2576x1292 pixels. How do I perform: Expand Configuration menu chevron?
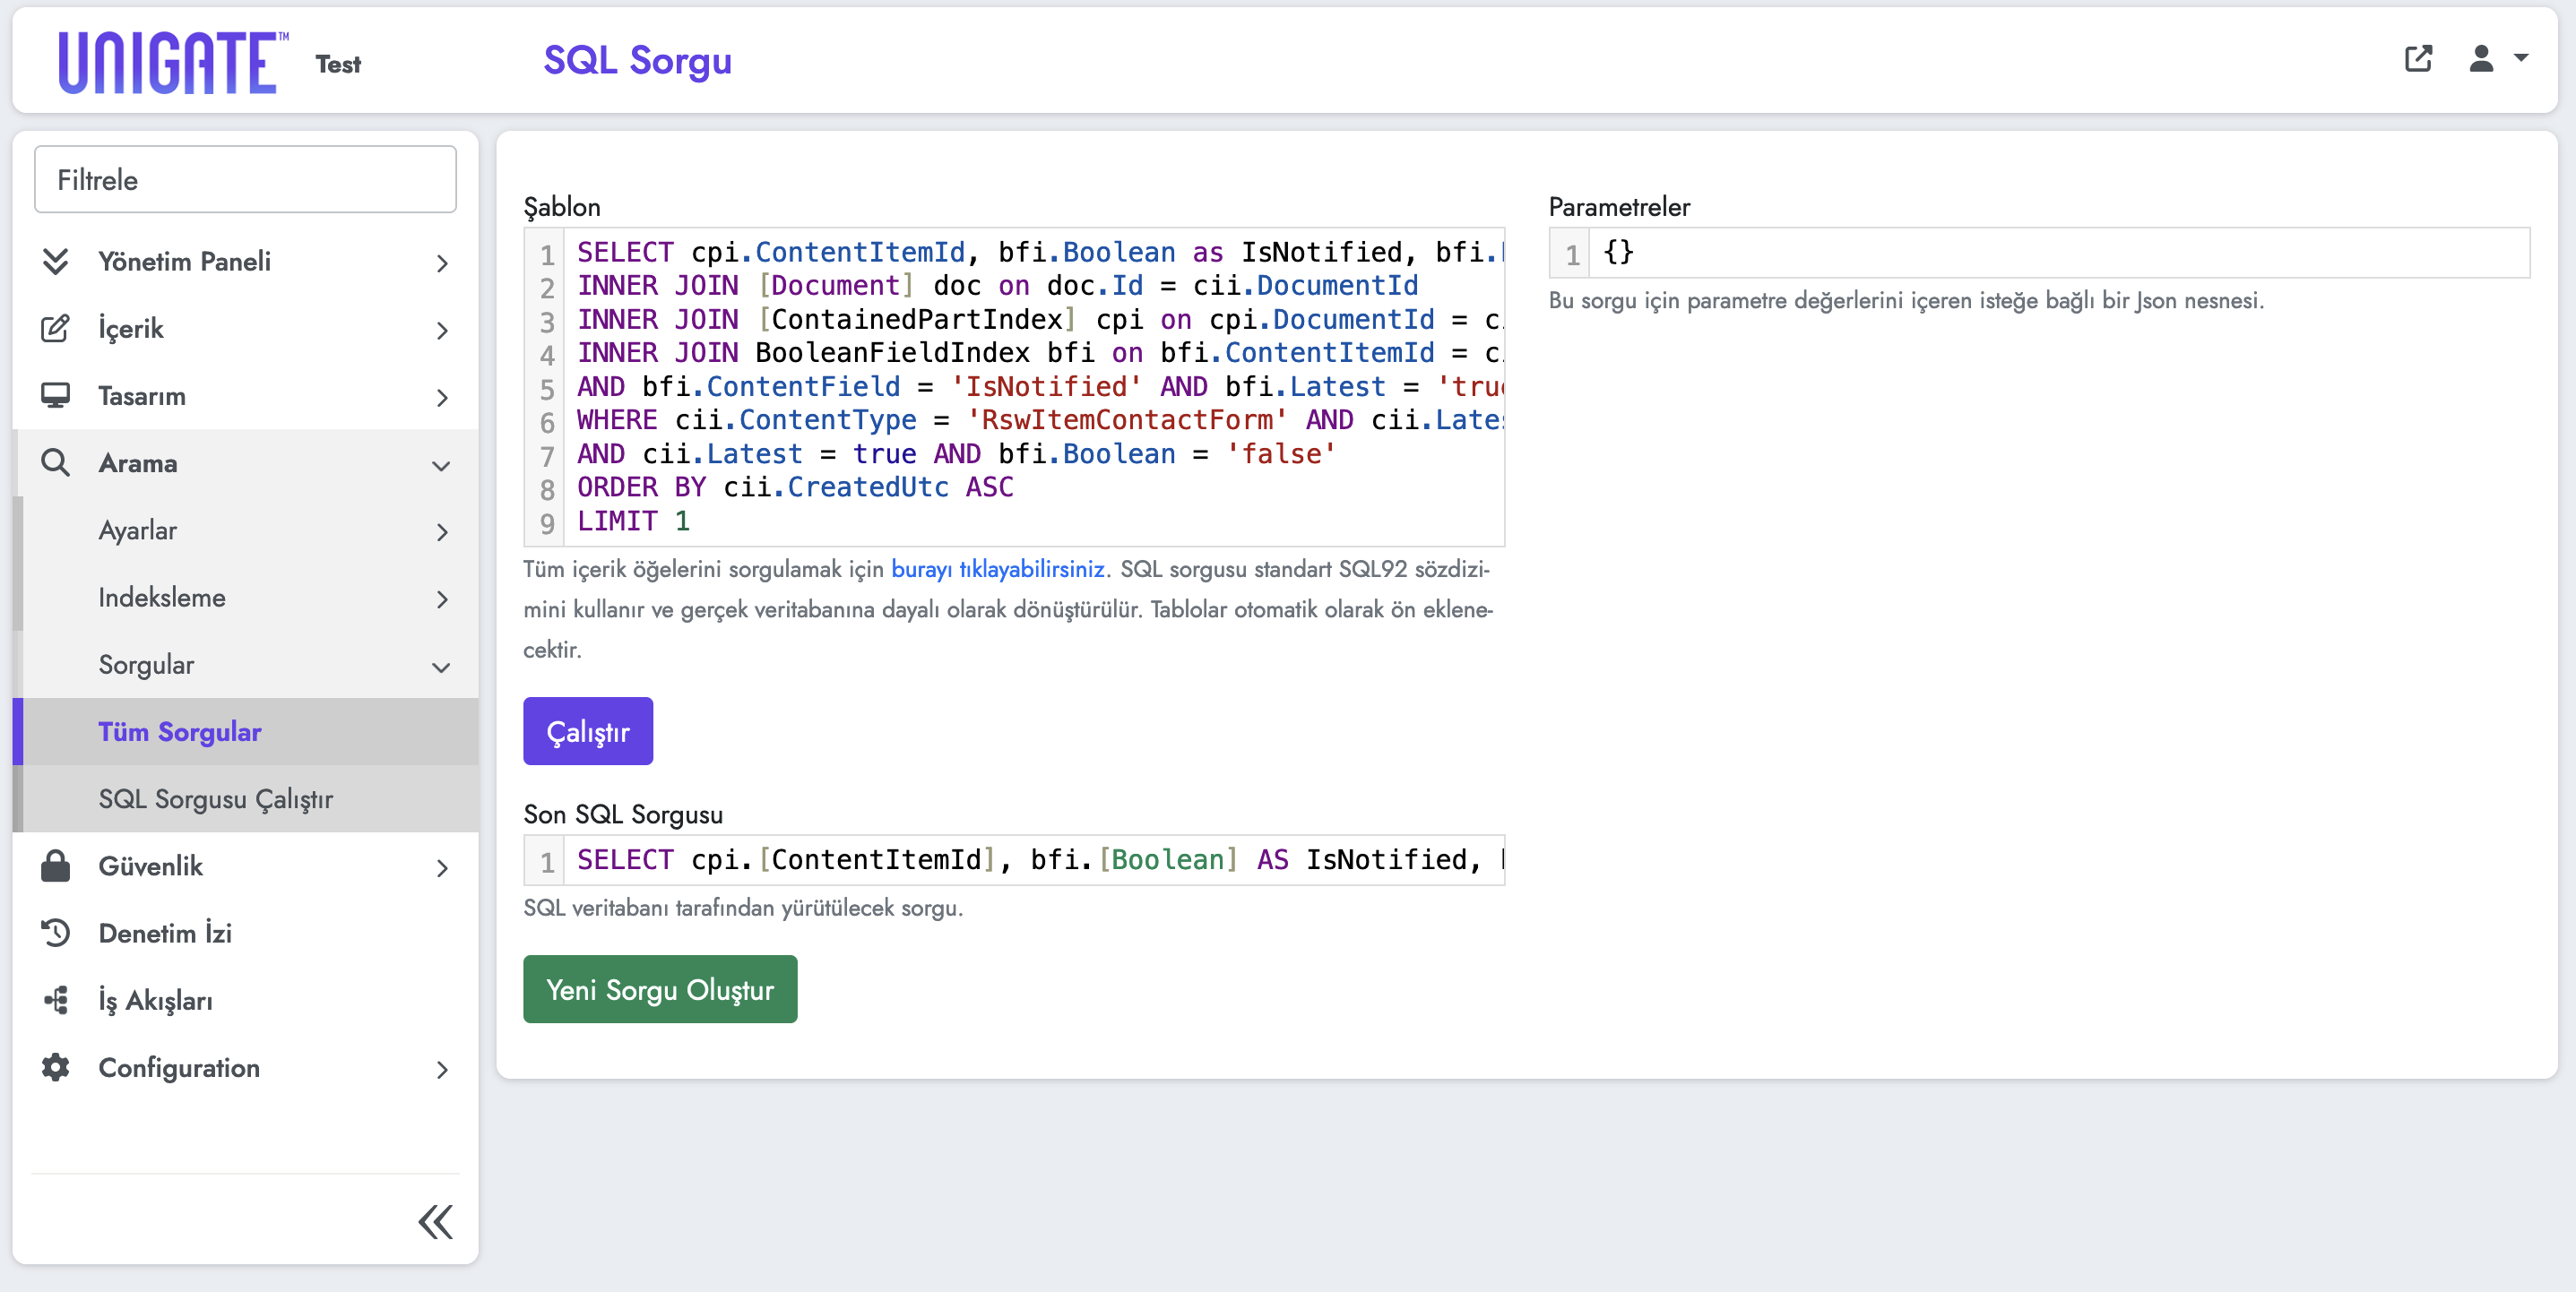point(442,1070)
